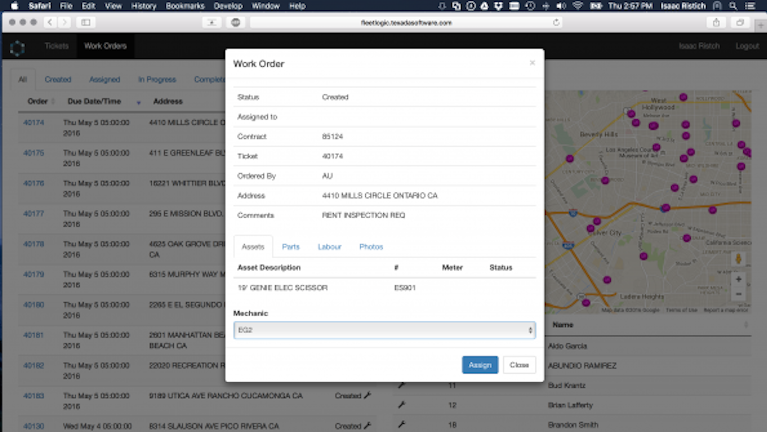Zoom in on the map
The width and height of the screenshot is (767, 432).
(738, 279)
